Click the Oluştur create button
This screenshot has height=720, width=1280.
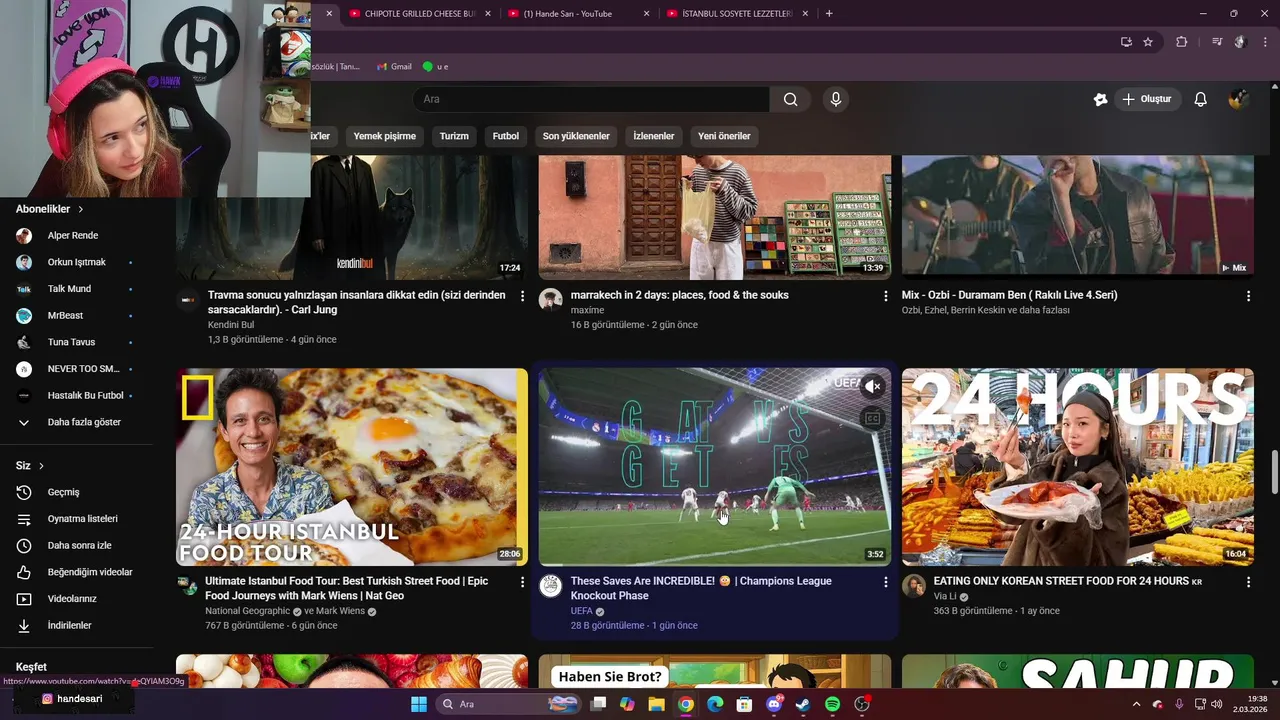pyautogui.click(x=1148, y=99)
